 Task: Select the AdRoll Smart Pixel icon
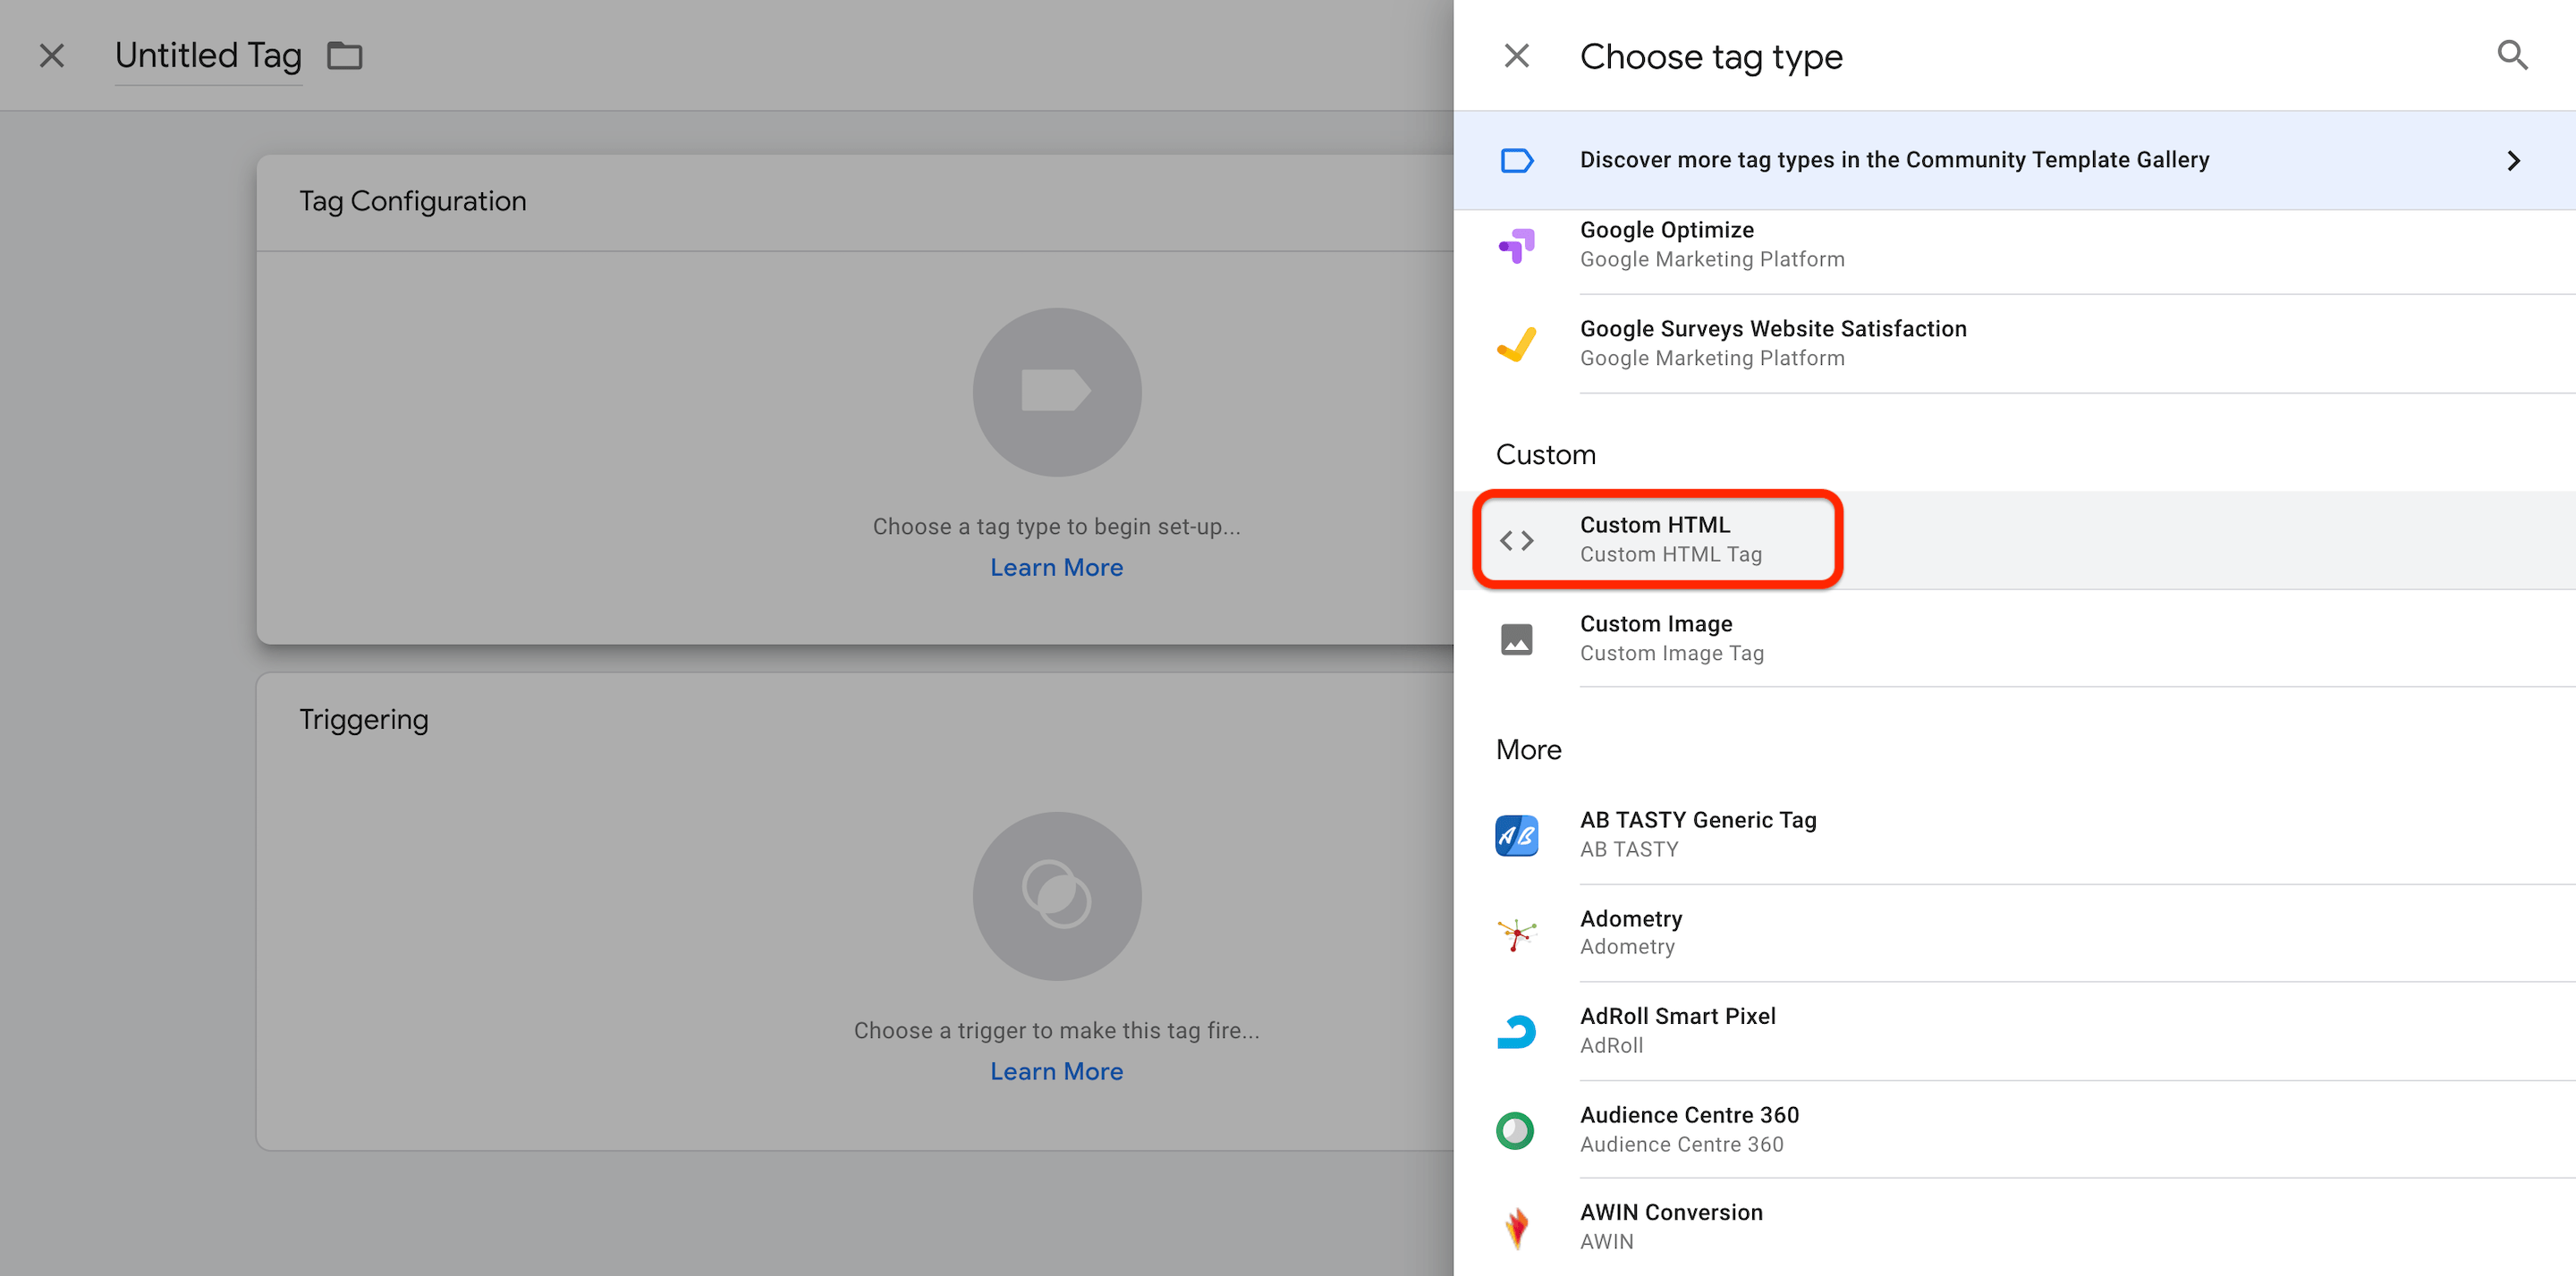point(1516,1031)
